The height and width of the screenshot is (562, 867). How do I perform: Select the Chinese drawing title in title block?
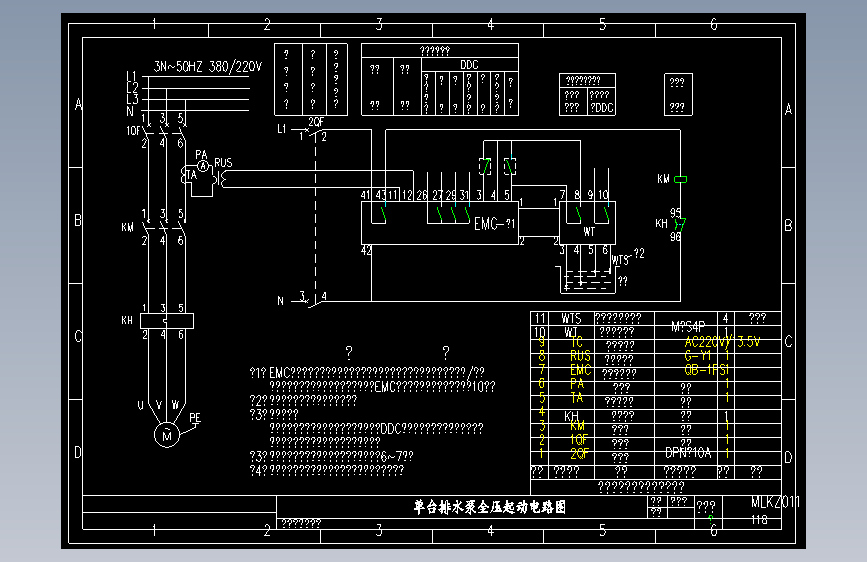coord(489,507)
